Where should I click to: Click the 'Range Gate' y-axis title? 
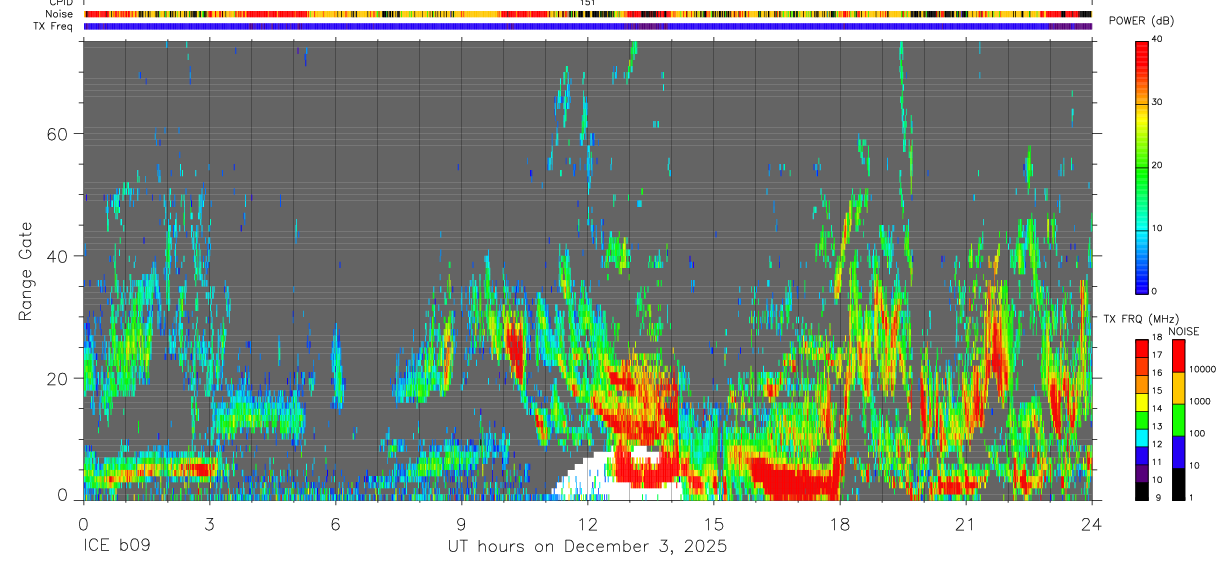27,271
